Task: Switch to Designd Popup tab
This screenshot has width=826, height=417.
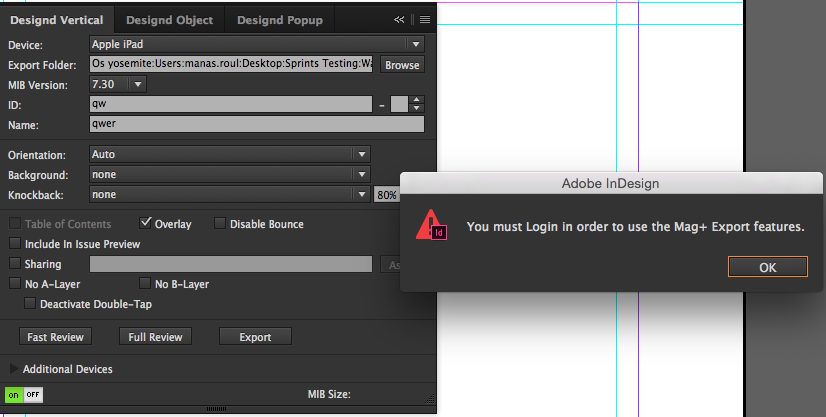Action: pos(280,20)
